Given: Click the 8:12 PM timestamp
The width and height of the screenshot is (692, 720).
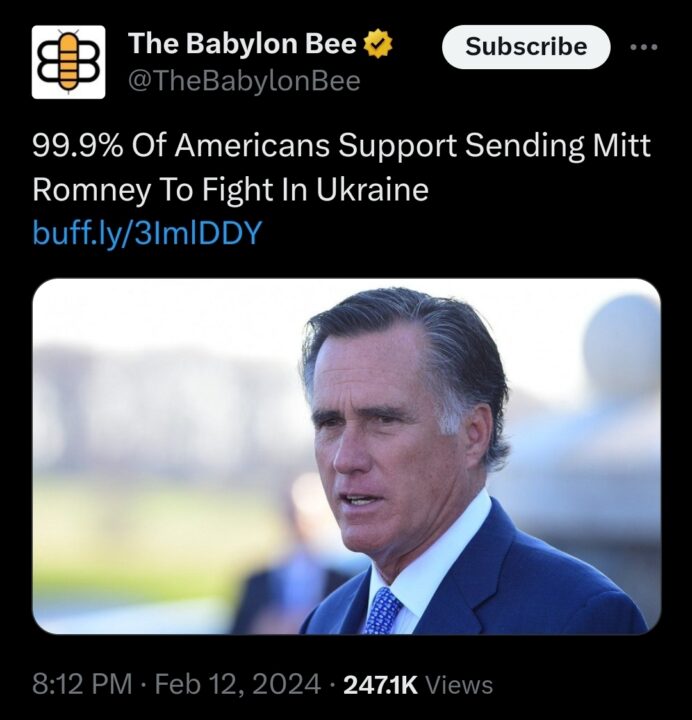Looking at the screenshot, I should pos(82,685).
